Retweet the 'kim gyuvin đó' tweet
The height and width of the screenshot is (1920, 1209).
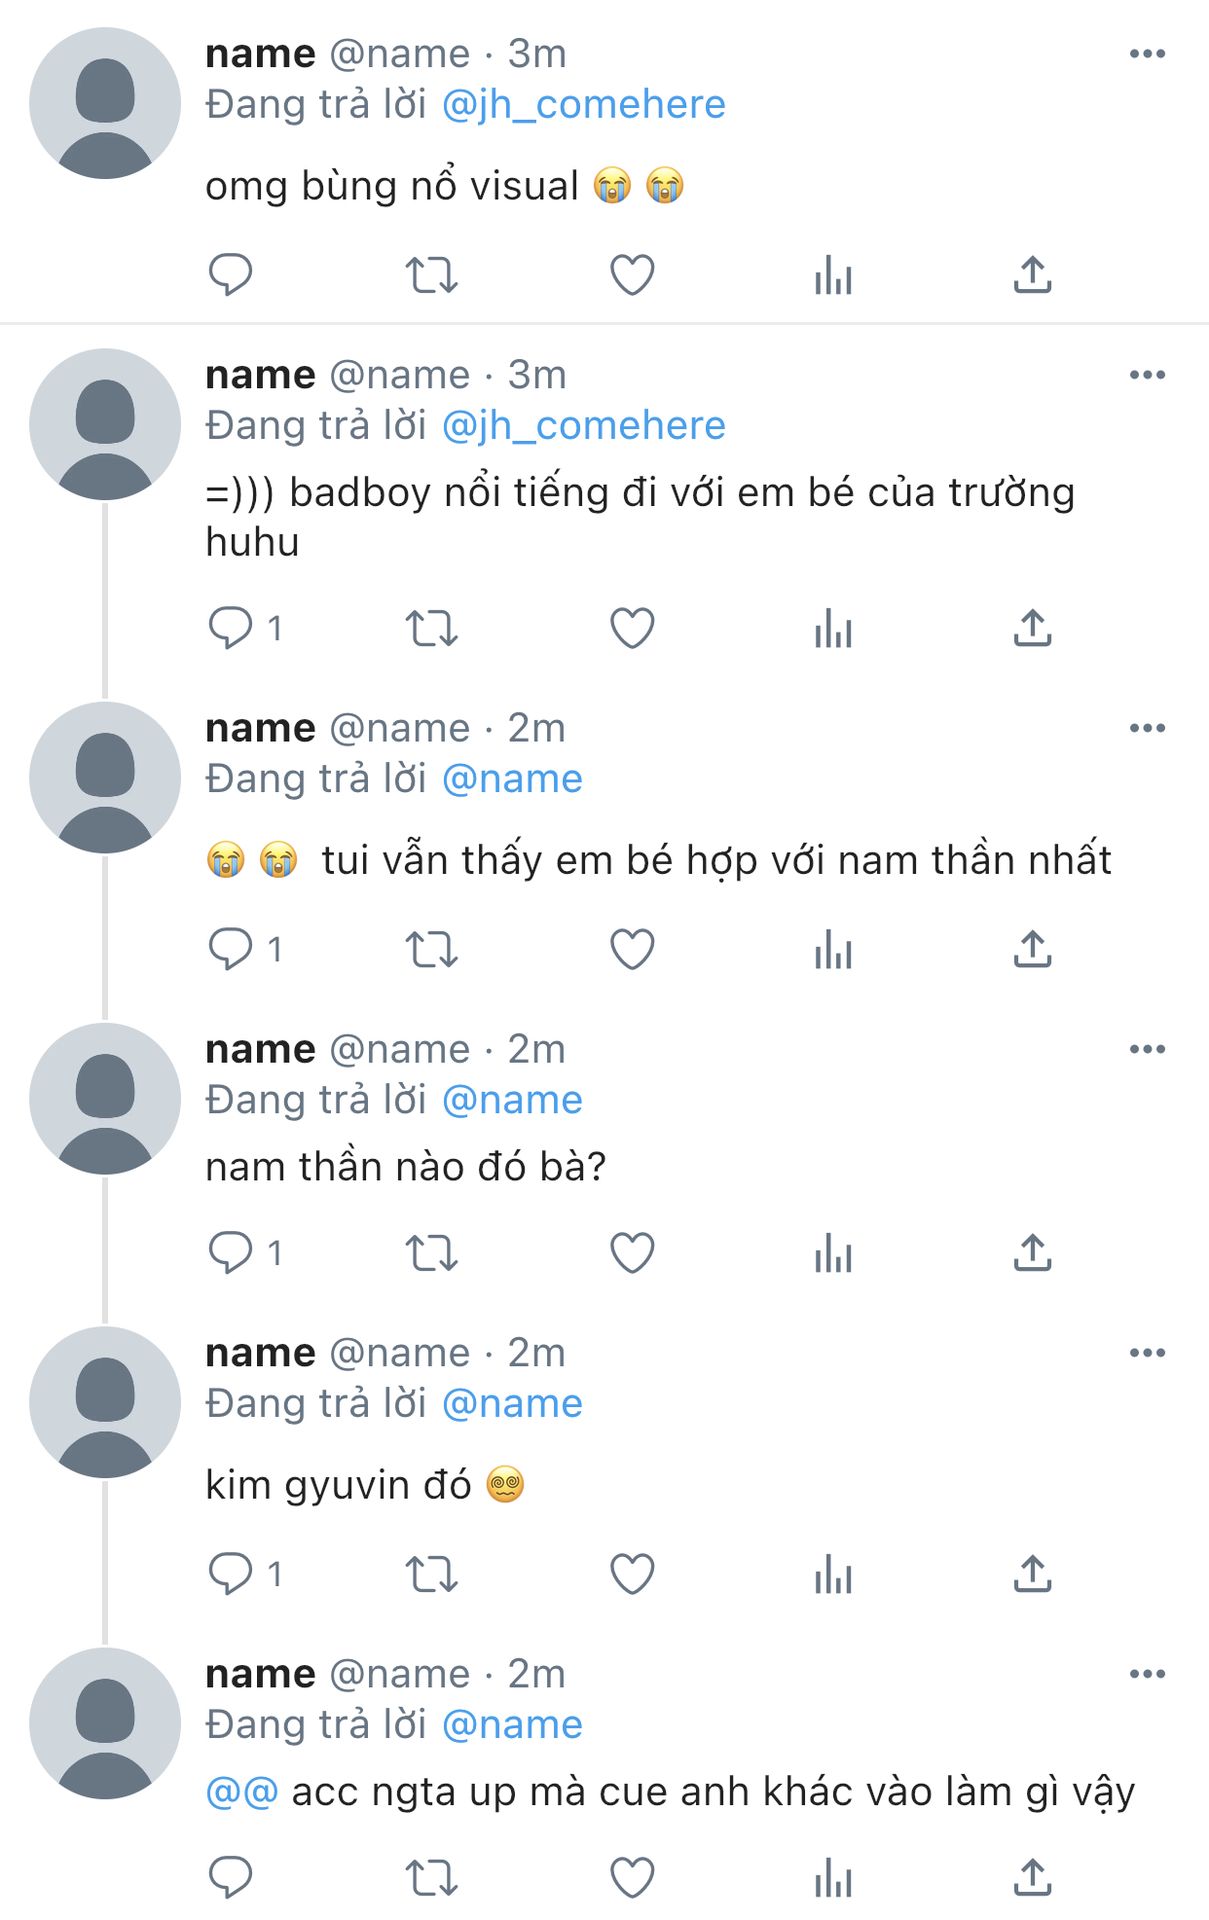pos(431,1574)
